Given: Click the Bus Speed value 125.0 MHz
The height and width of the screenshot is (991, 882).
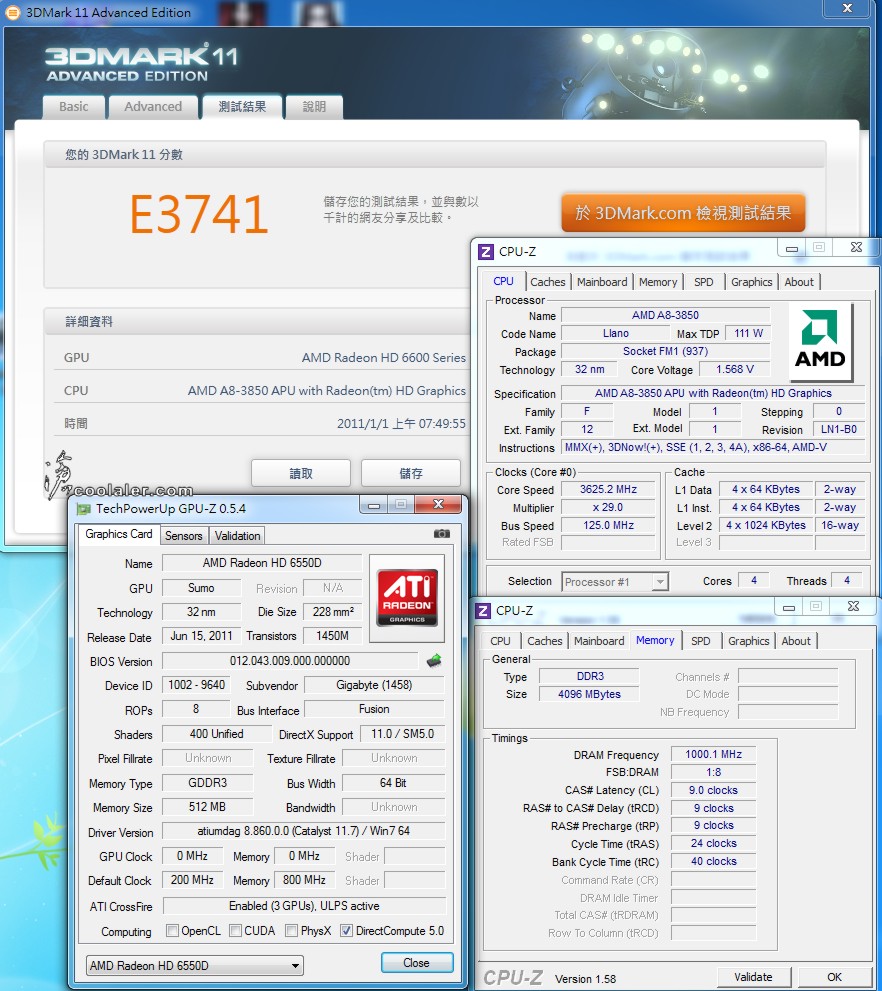Looking at the screenshot, I should click(x=608, y=525).
